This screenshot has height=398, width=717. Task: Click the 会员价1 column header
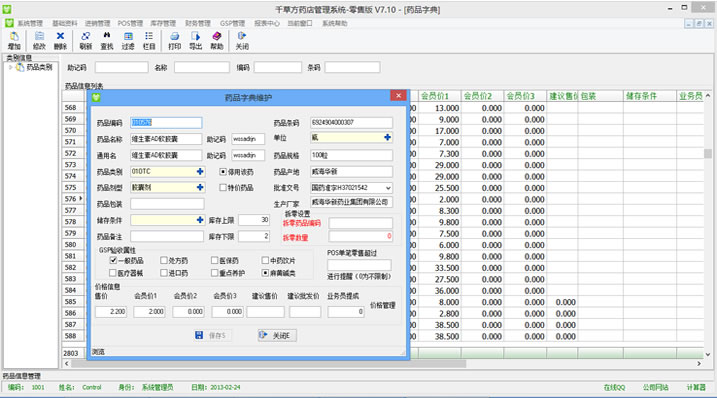(x=439, y=96)
